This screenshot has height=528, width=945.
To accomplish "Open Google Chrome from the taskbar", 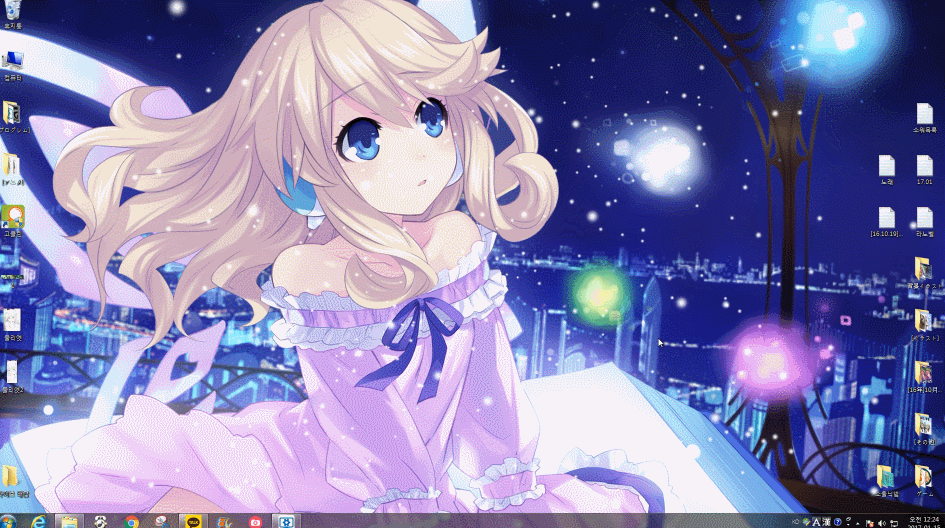I will click(x=131, y=521).
